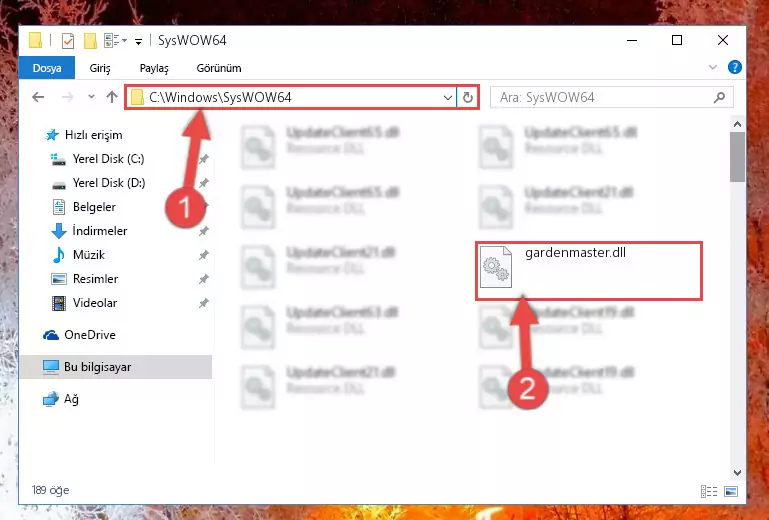This screenshot has height=520, width=769.
Task: Click the Properties icon in the quick access toolbar
Action: pos(68,41)
